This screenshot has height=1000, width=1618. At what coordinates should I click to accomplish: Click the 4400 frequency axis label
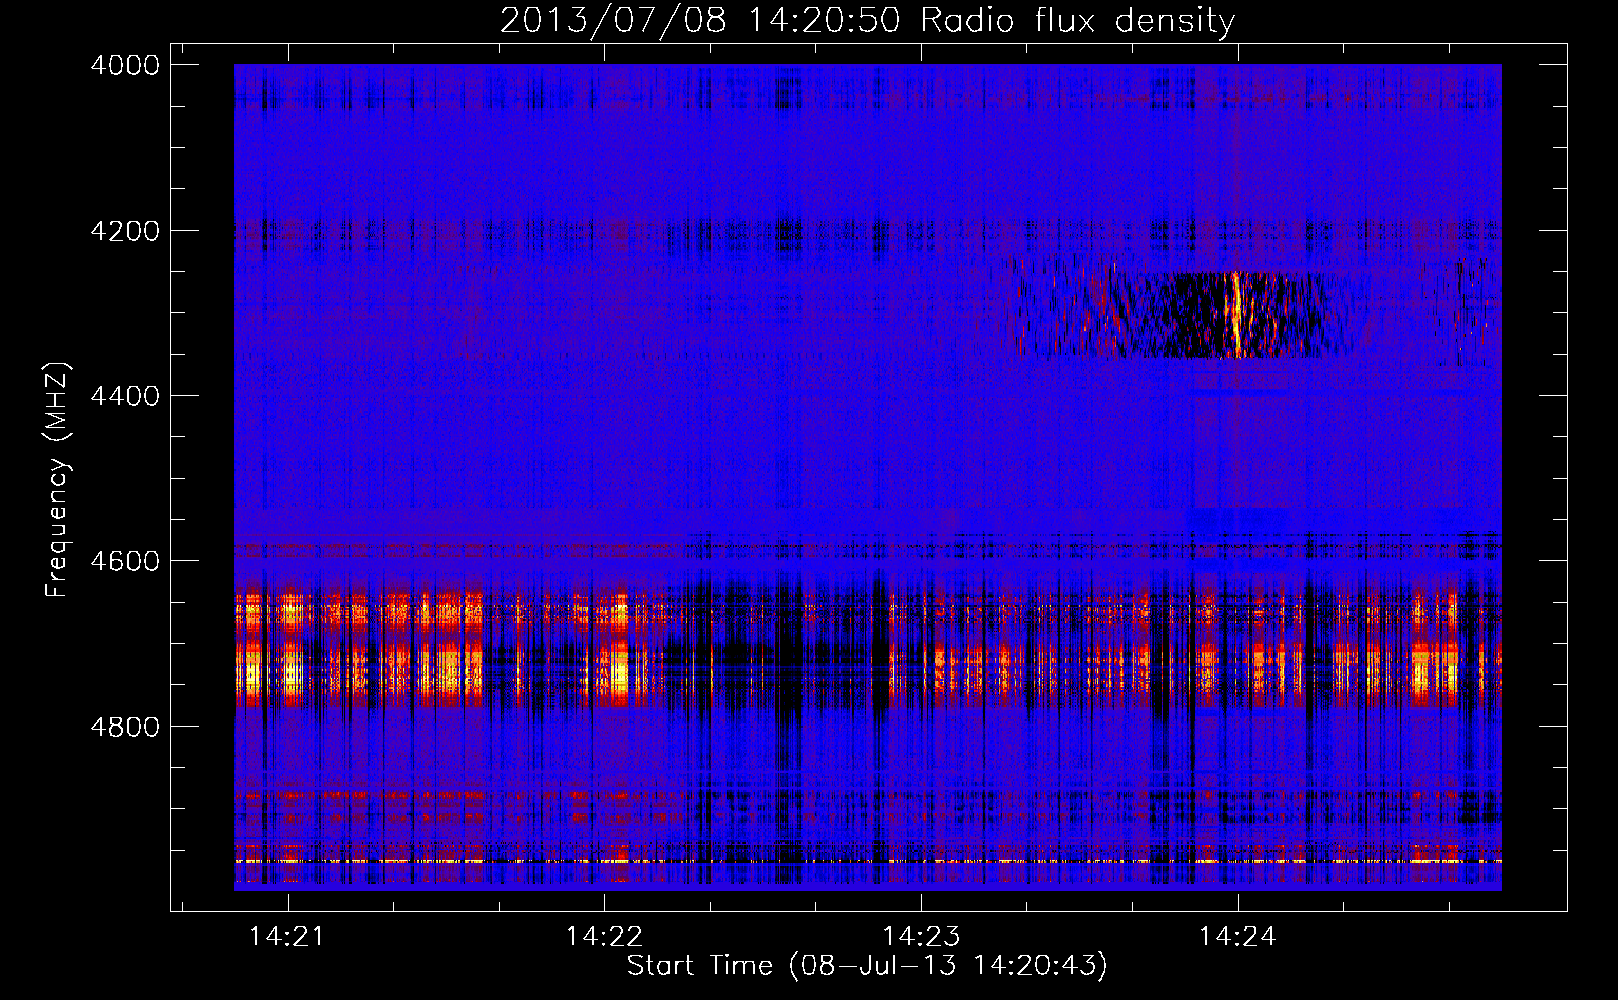pos(125,396)
